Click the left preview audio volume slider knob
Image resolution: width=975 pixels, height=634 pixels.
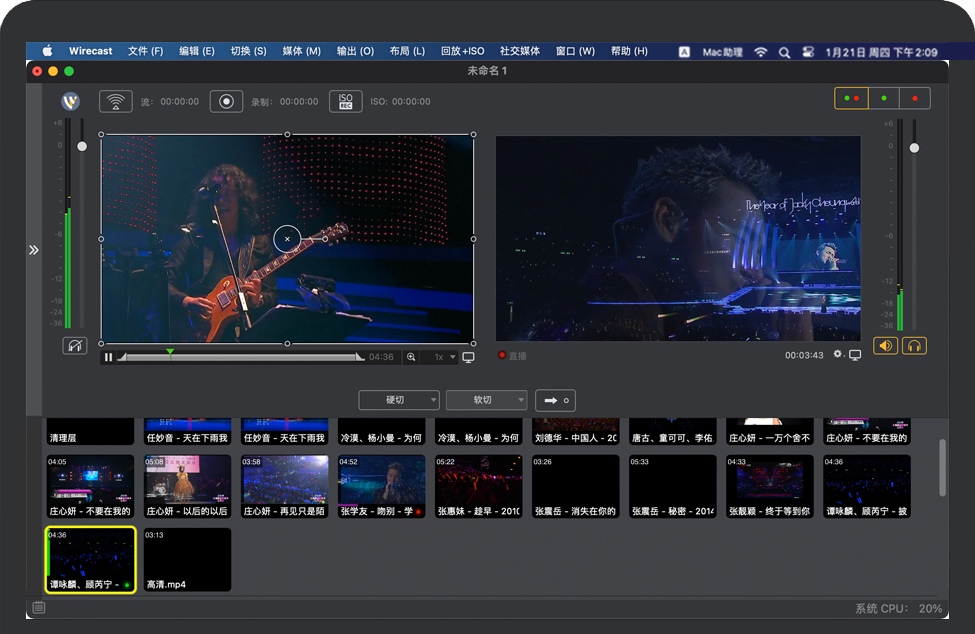tap(82, 147)
